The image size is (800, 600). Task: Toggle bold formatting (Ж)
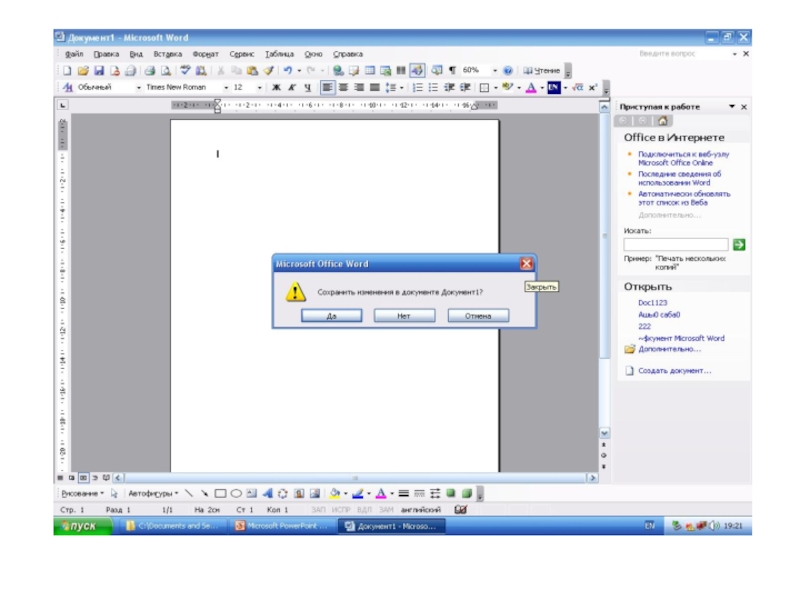(276, 87)
